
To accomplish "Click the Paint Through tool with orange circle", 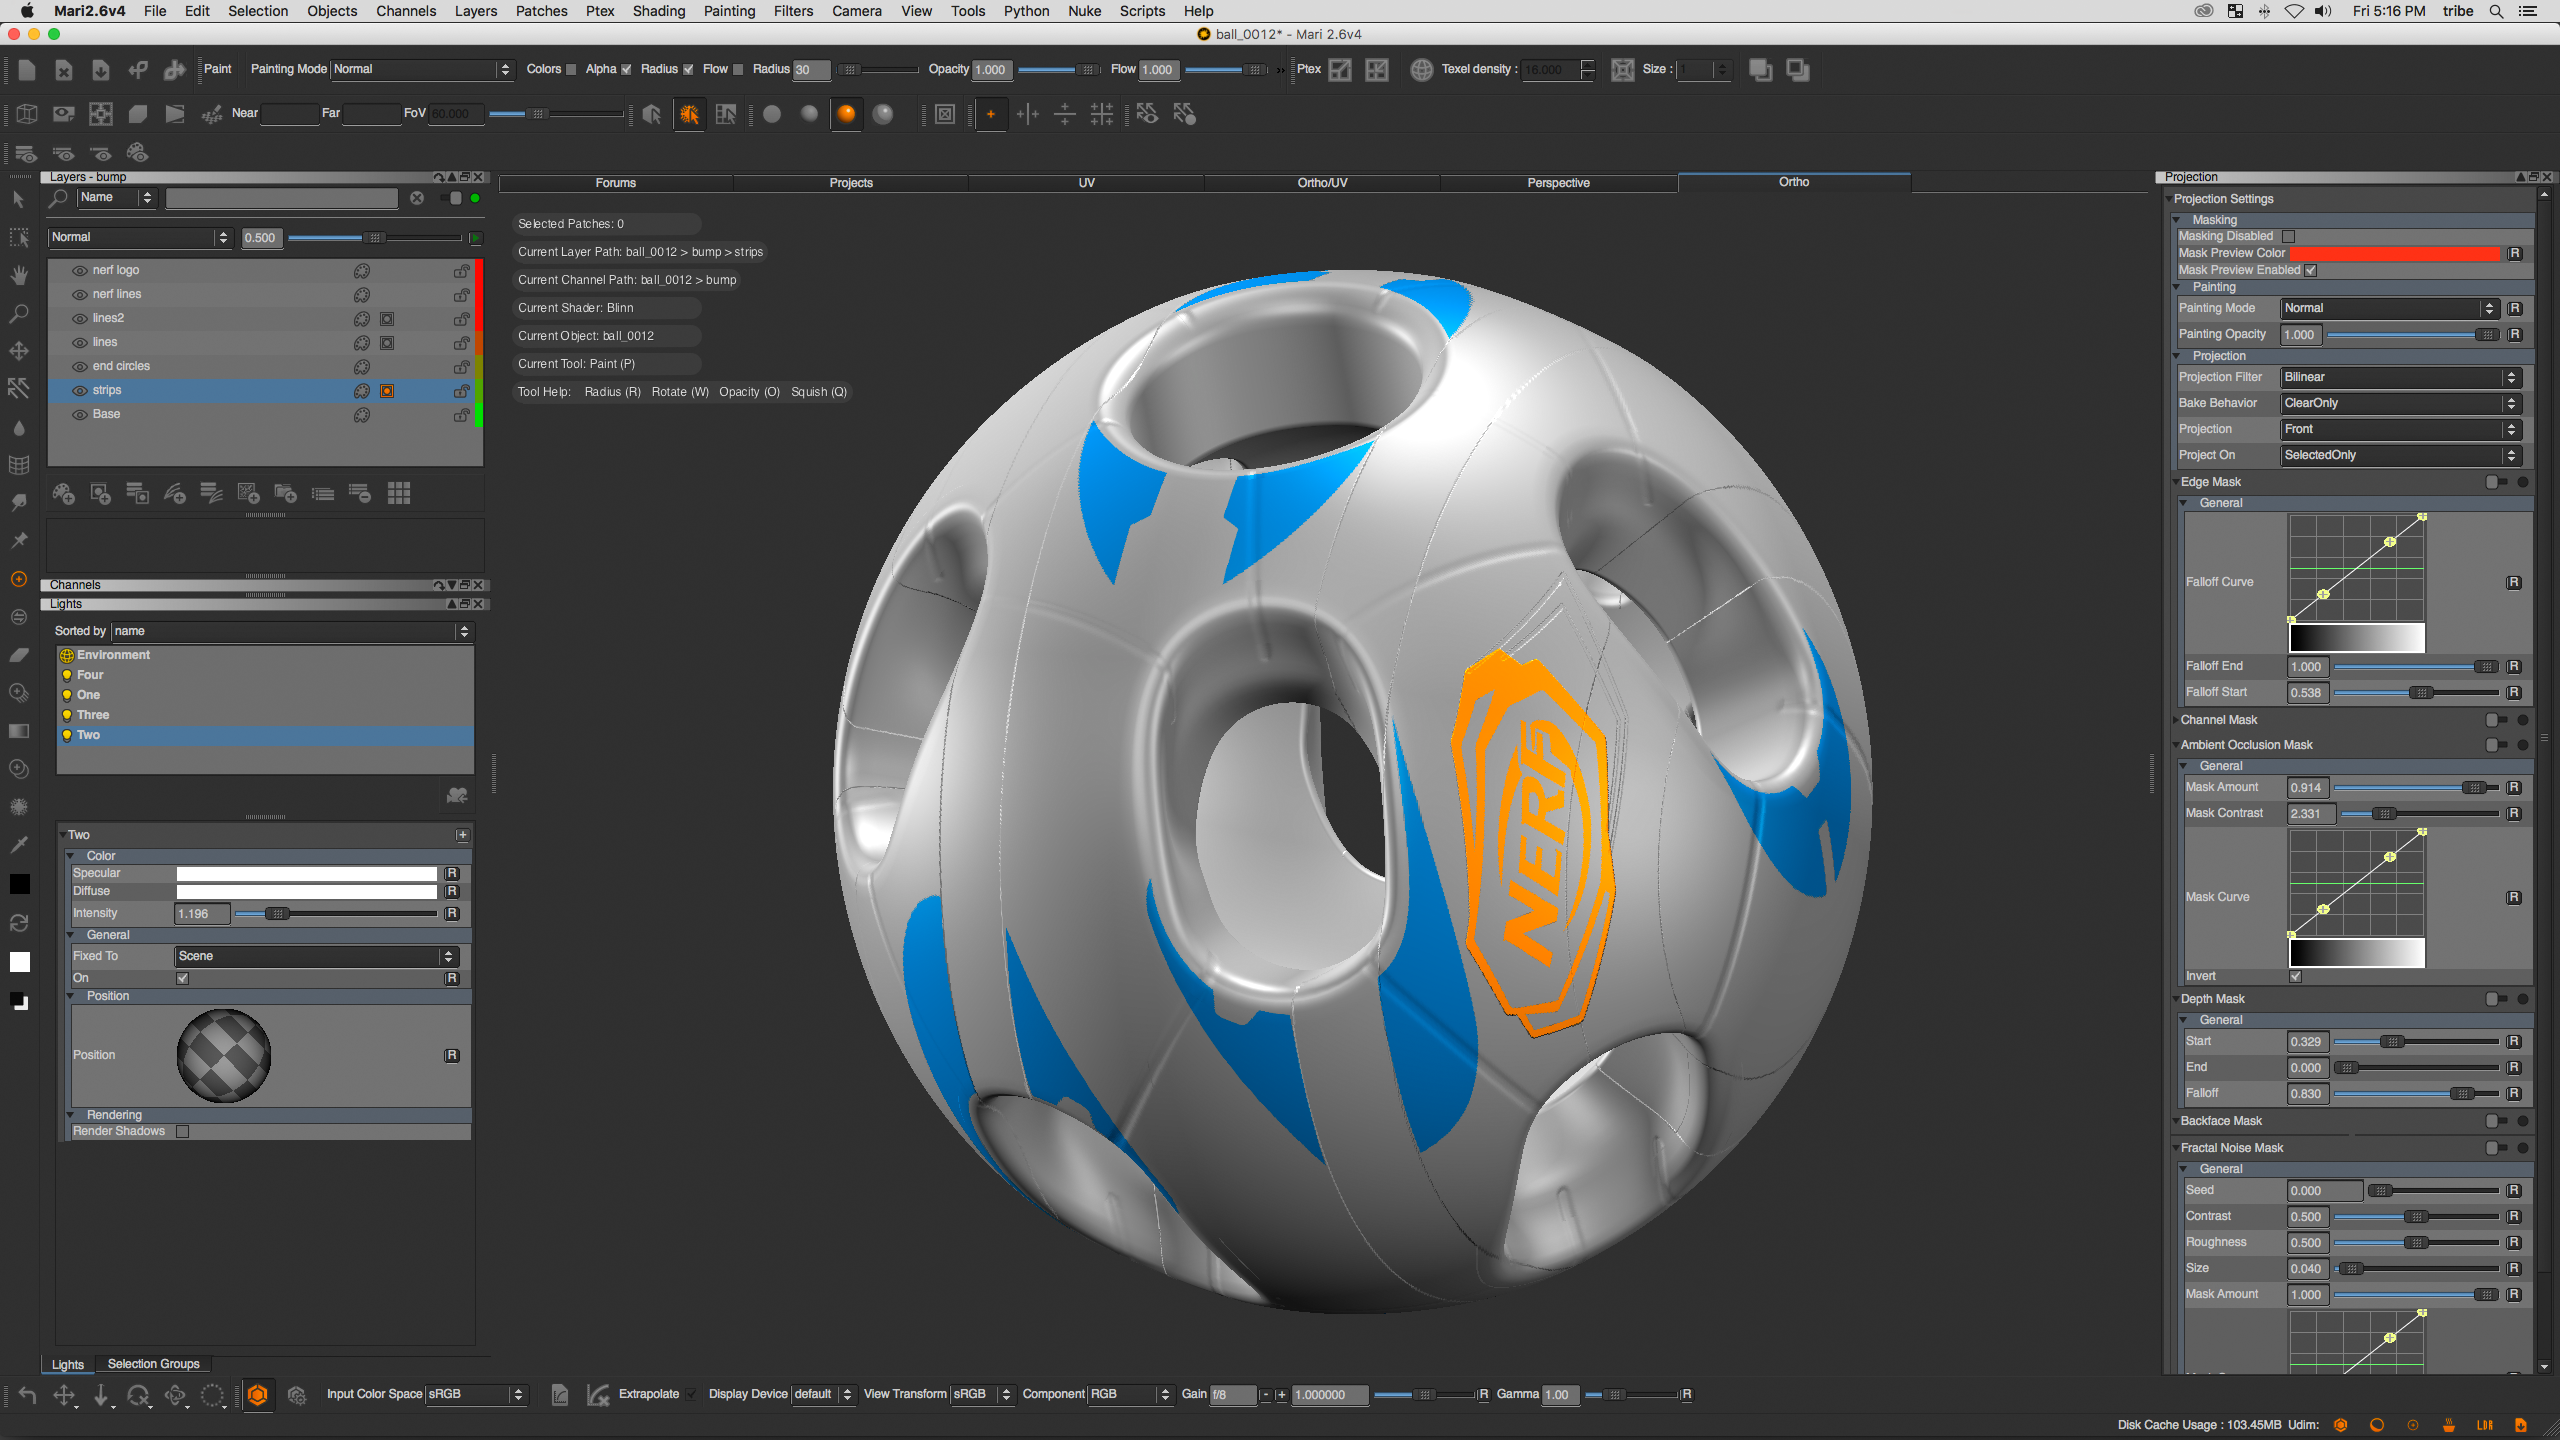I will pos(18,579).
